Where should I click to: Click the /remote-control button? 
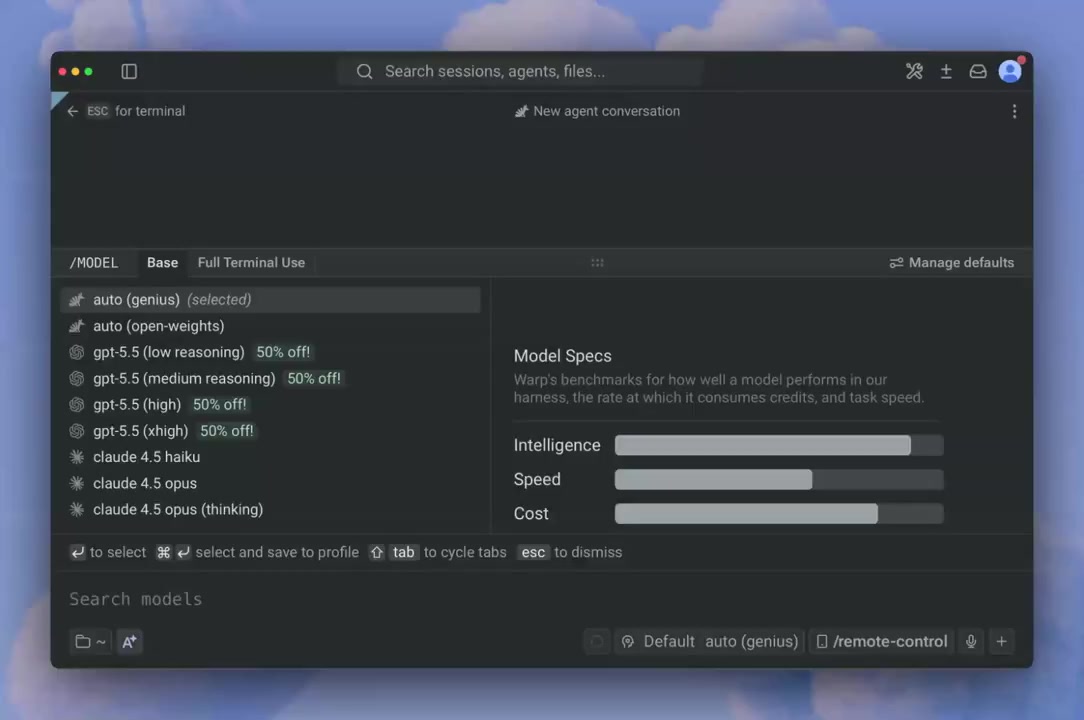coord(881,641)
